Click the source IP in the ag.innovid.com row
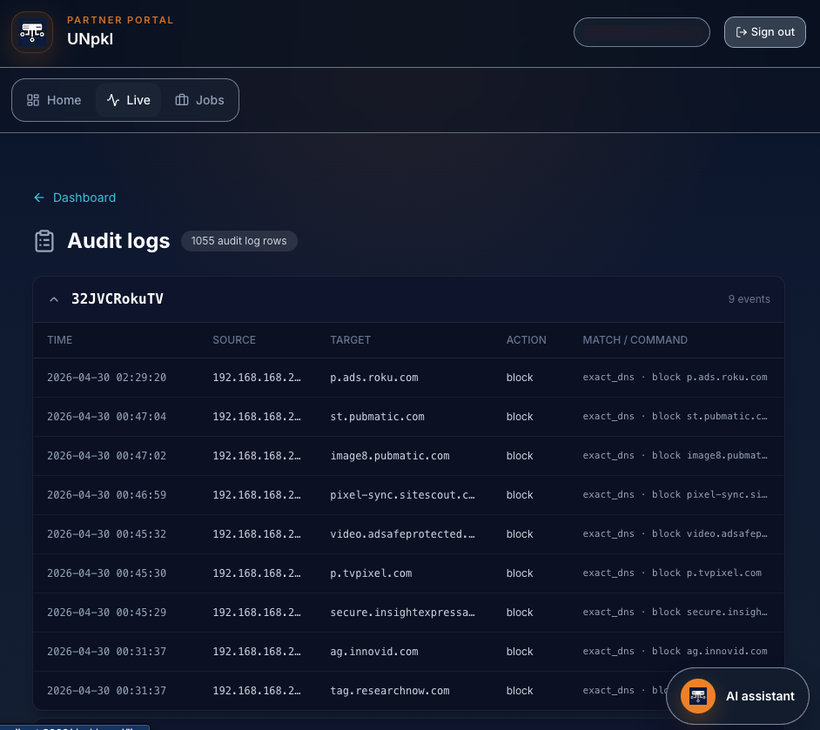The image size is (820, 730). click(256, 652)
